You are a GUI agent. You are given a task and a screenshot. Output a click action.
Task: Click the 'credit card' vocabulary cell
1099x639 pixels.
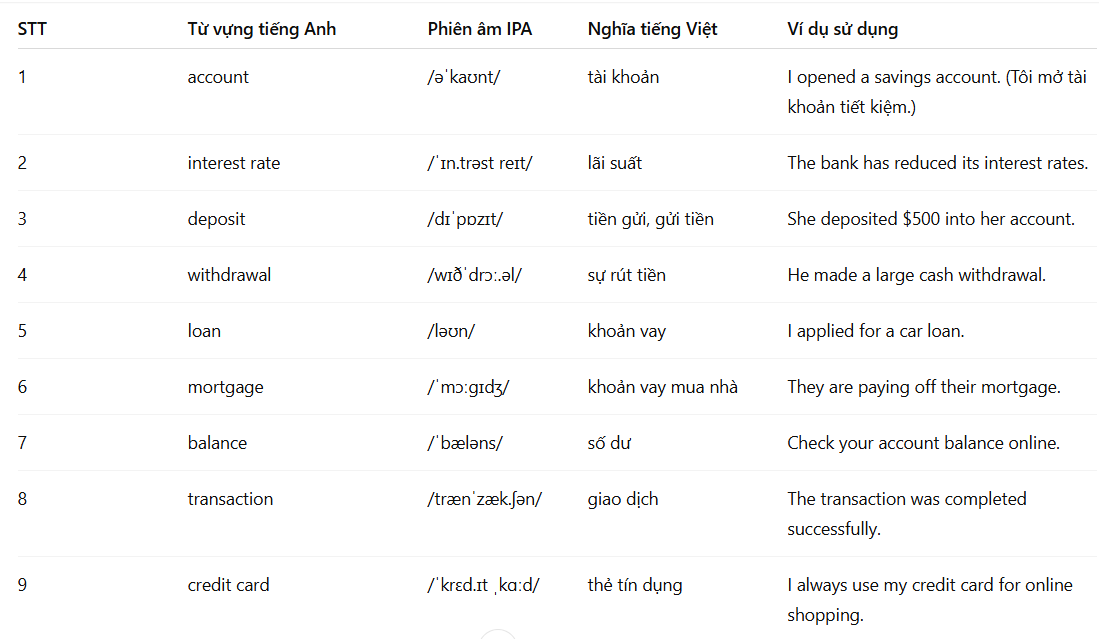coord(228,585)
